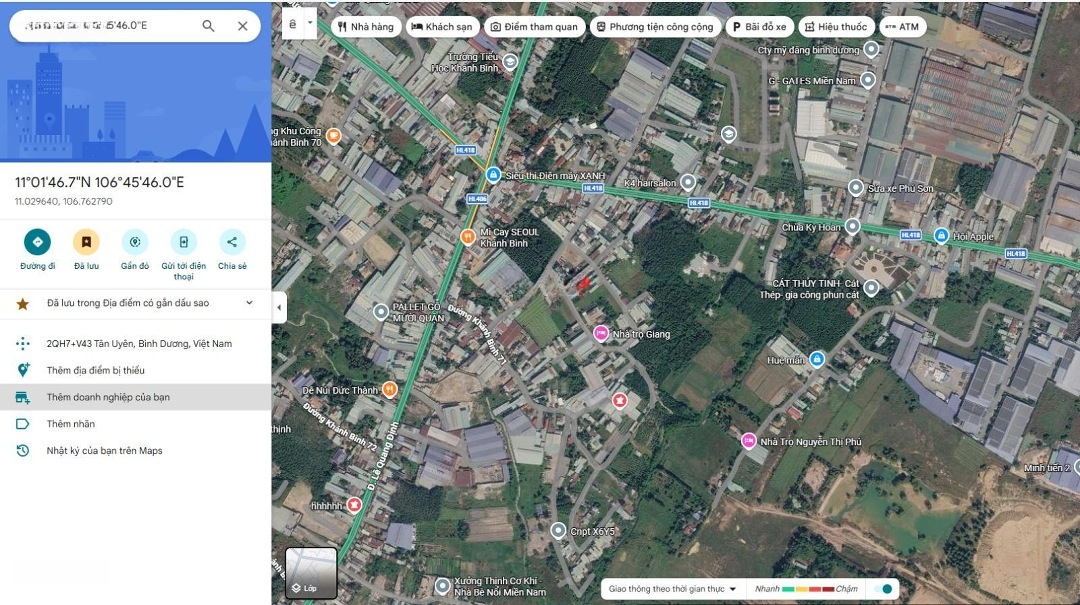Image resolution: width=1080 pixels, height=605 pixels.
Task: Select the Nhà trọ Giang lodging marker
Action: 601,333
